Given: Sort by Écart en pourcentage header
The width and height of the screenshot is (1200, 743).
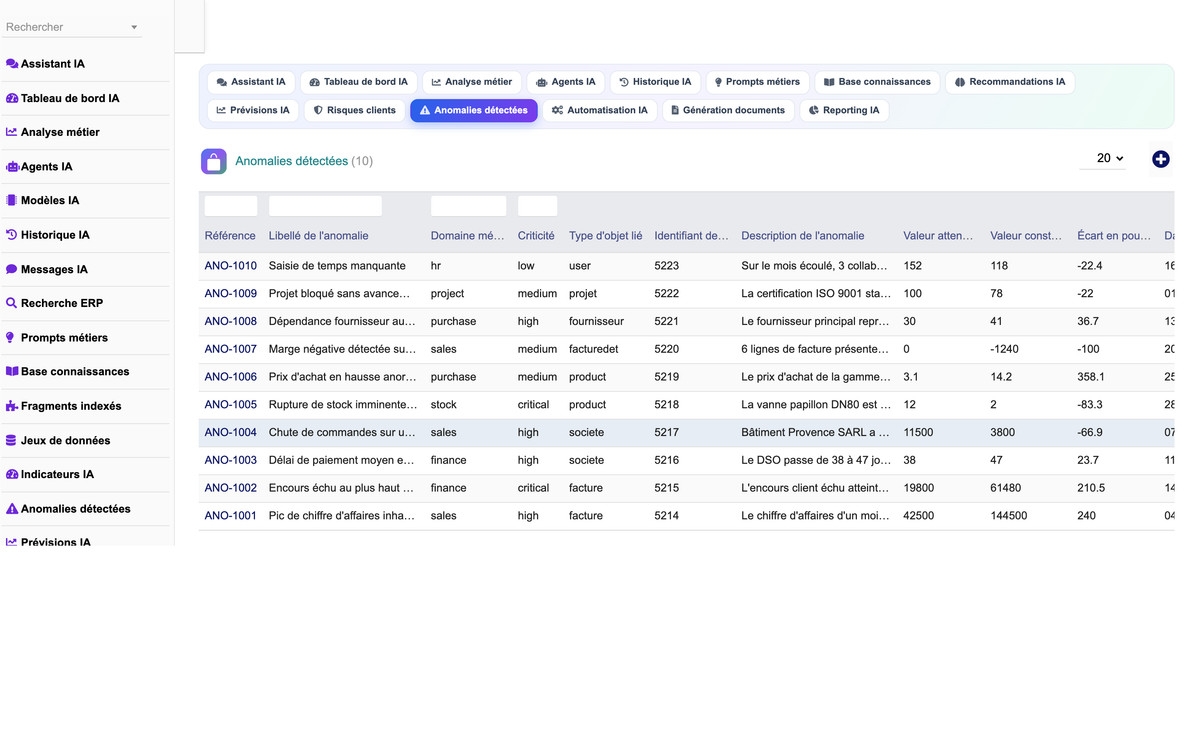Looking at the screenshot, I should [x=1114, y=236].
